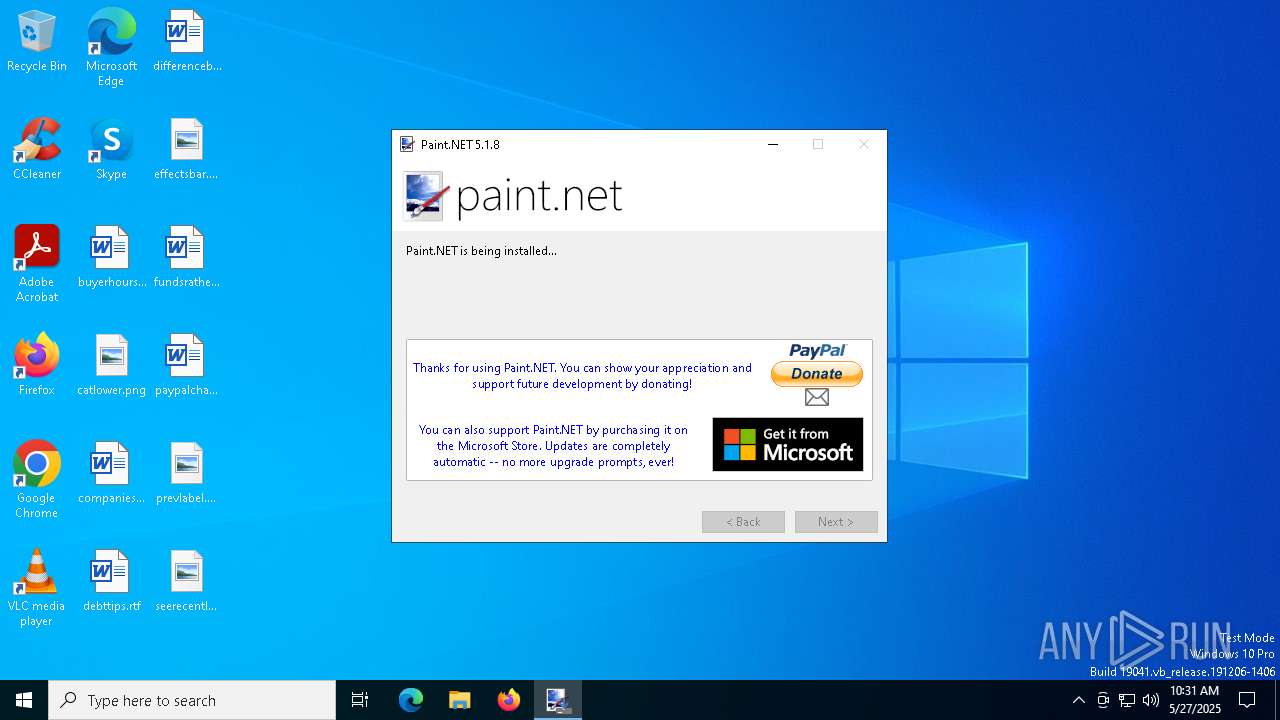1280x720 pixels.
Task: Click the PayPal Donate button
Action: click(x=817, y=374)
